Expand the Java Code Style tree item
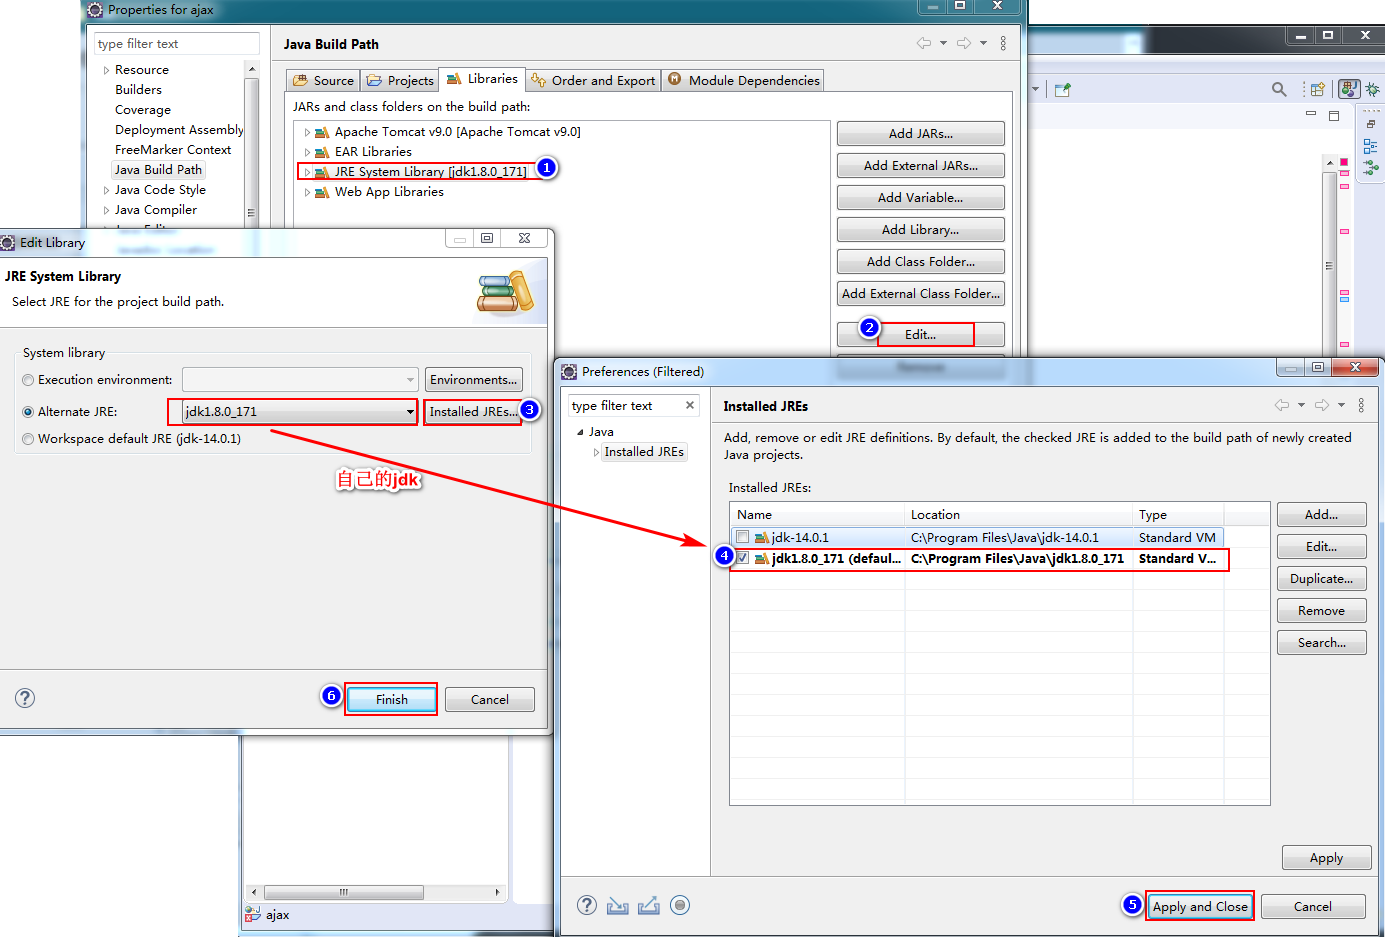The width and height of the screenshot is (1385, 937). [x=106, y=190]
